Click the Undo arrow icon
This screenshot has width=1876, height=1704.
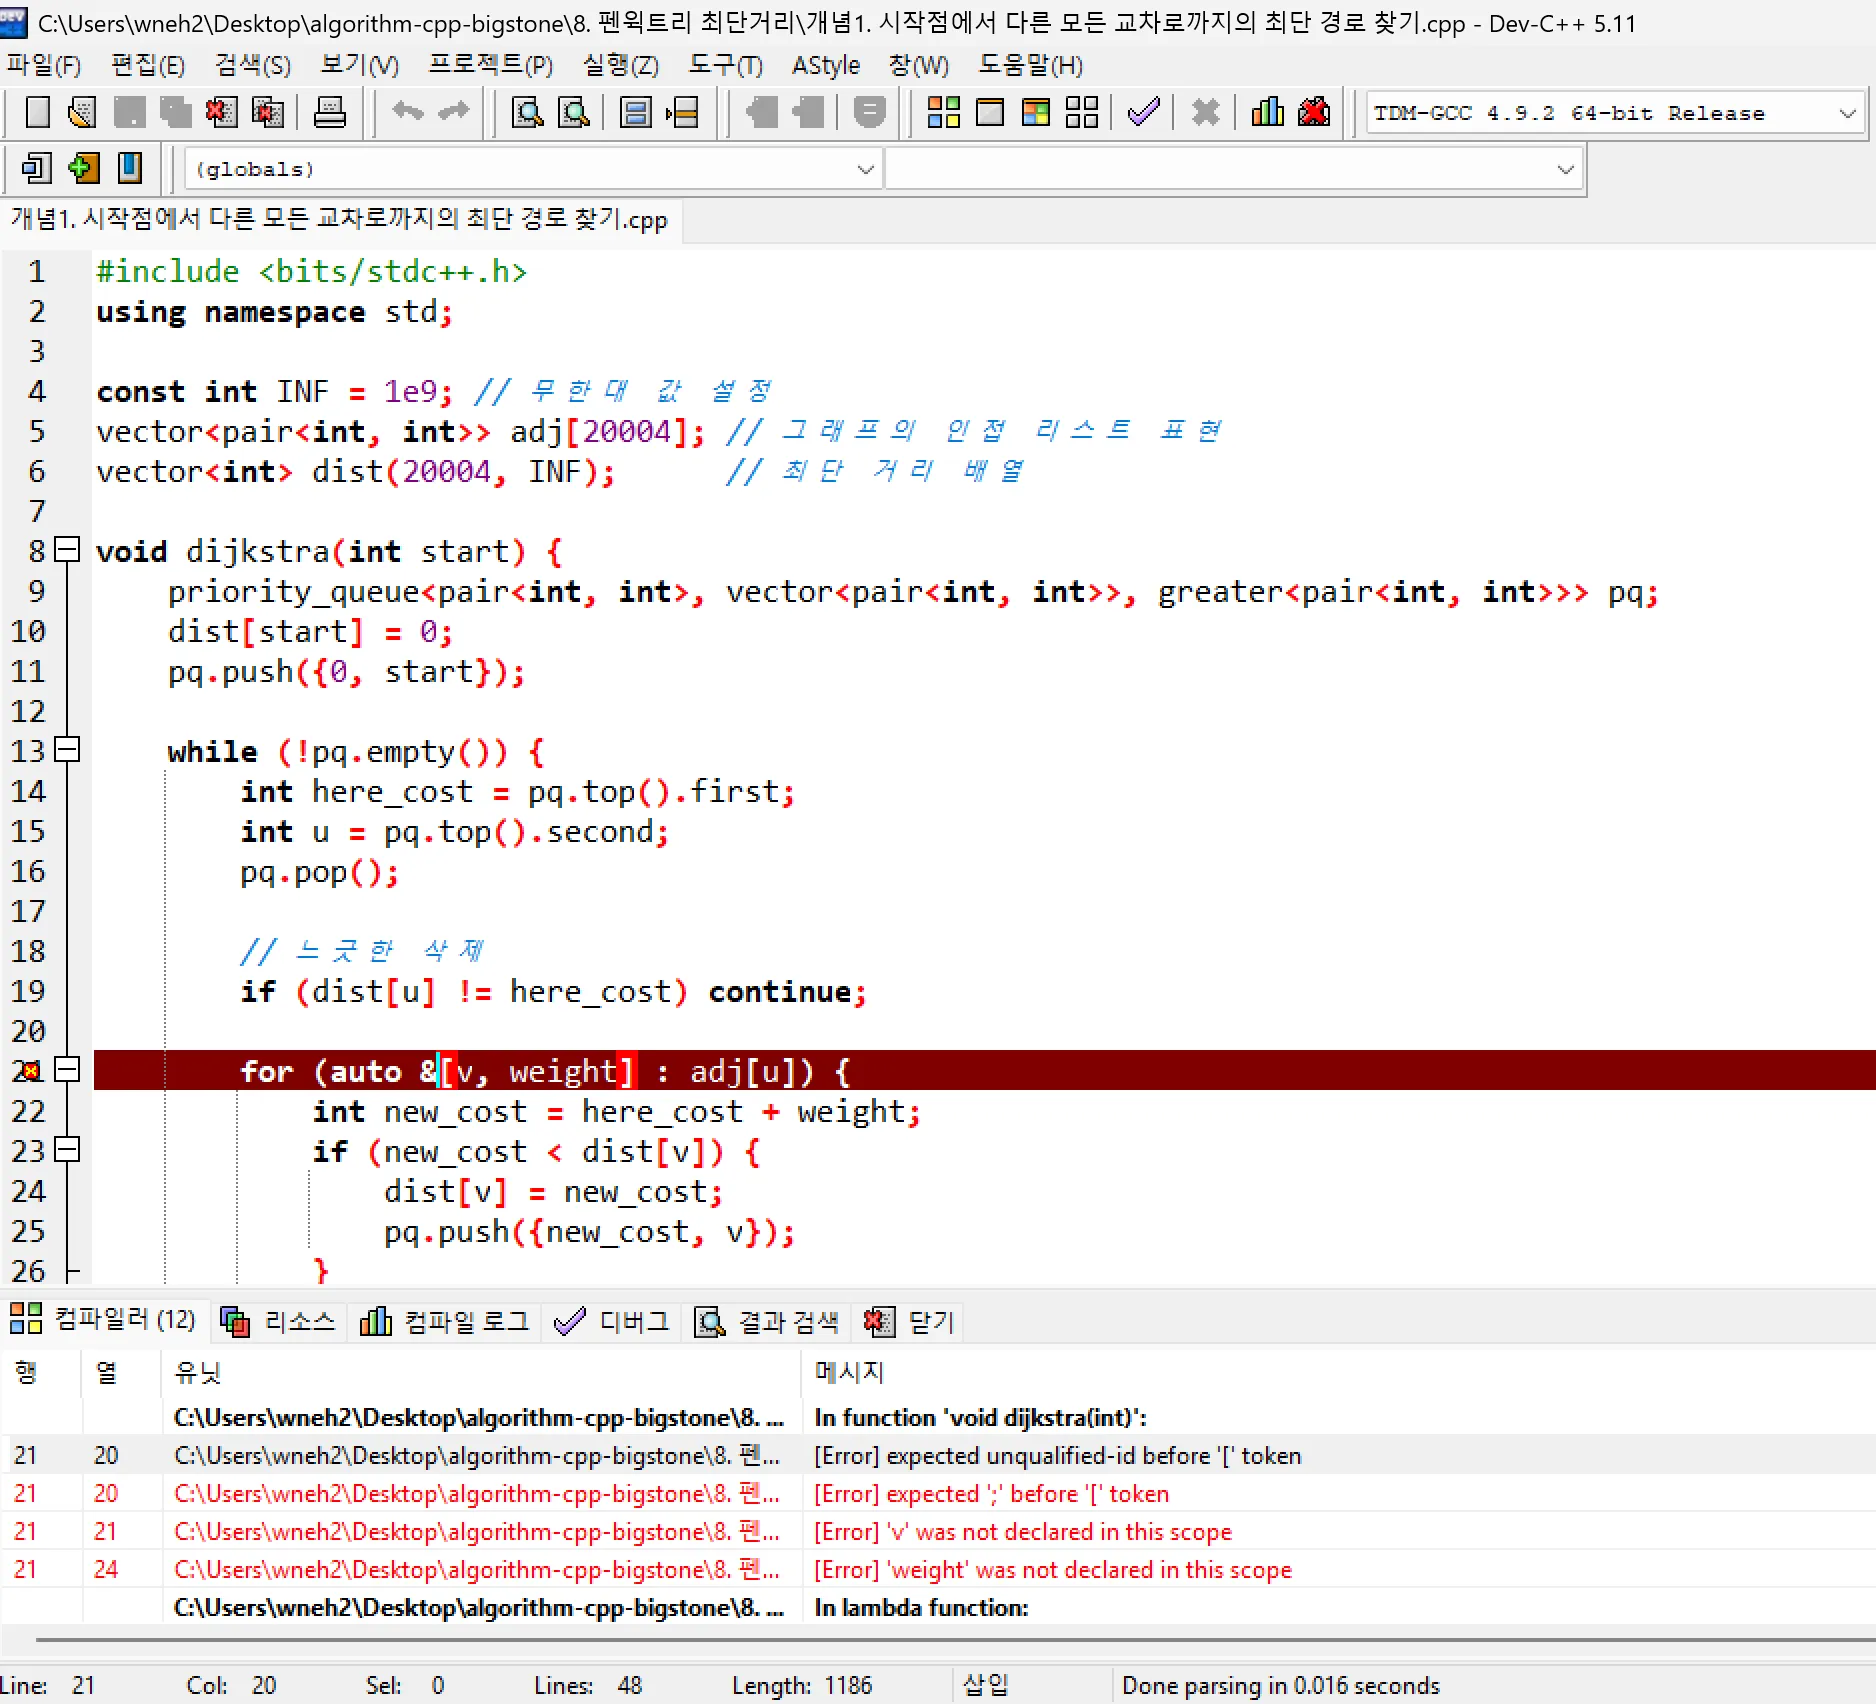(x=407, y=112)
